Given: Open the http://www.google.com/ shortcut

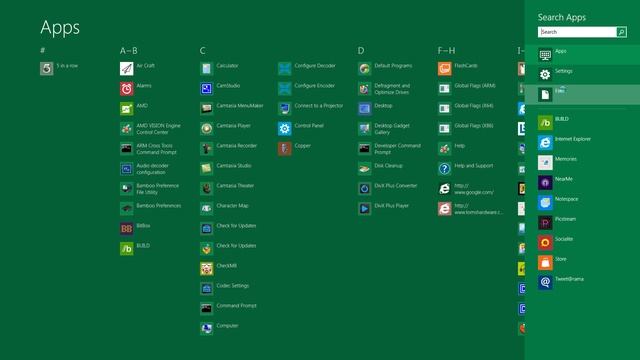Looking at the screenshot, I should click(x=466, y=189).
